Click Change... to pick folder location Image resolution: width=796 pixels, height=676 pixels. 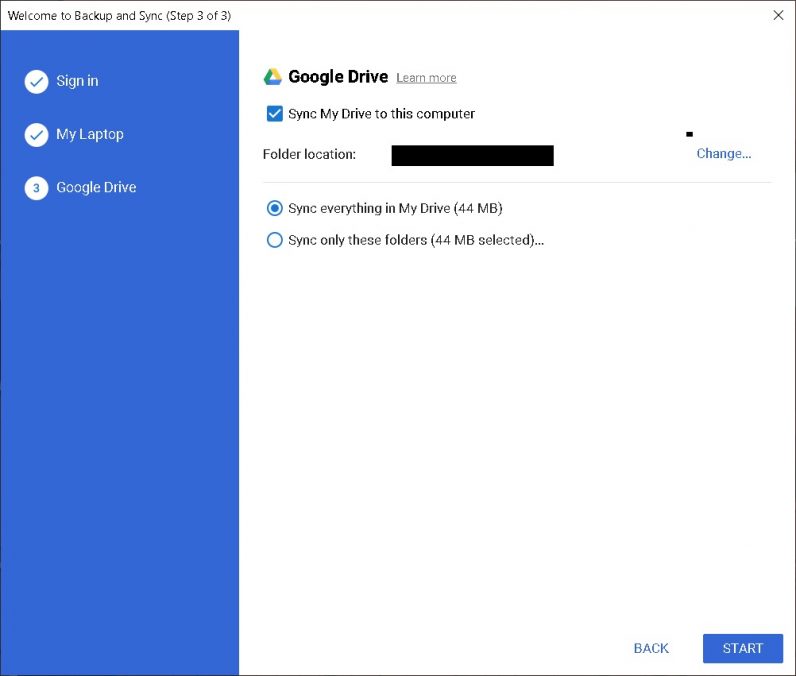pos(723,153)
